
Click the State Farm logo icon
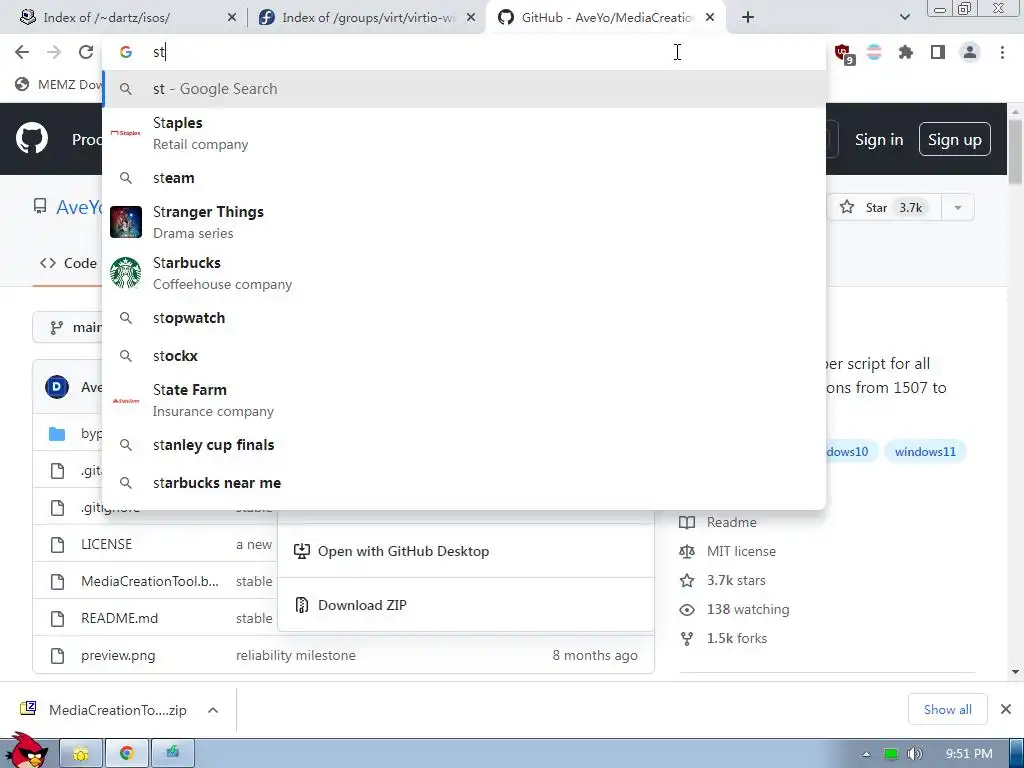click(x=125, y=400)
